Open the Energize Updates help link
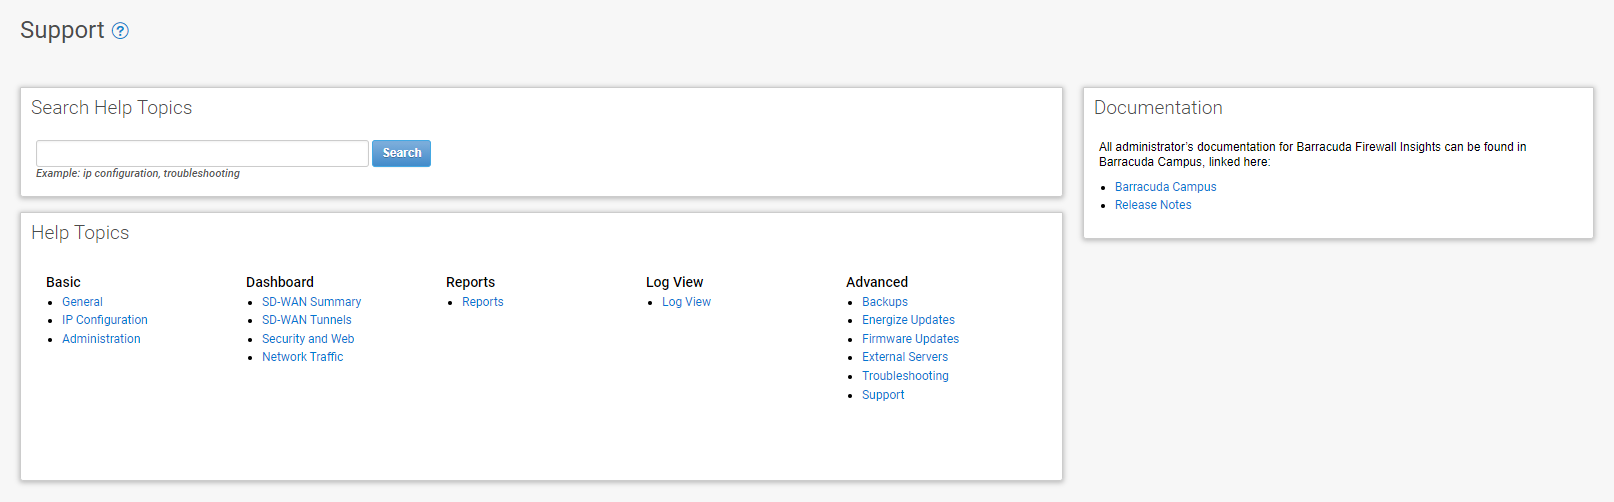The image size is (1614, 502). [908, 320]
